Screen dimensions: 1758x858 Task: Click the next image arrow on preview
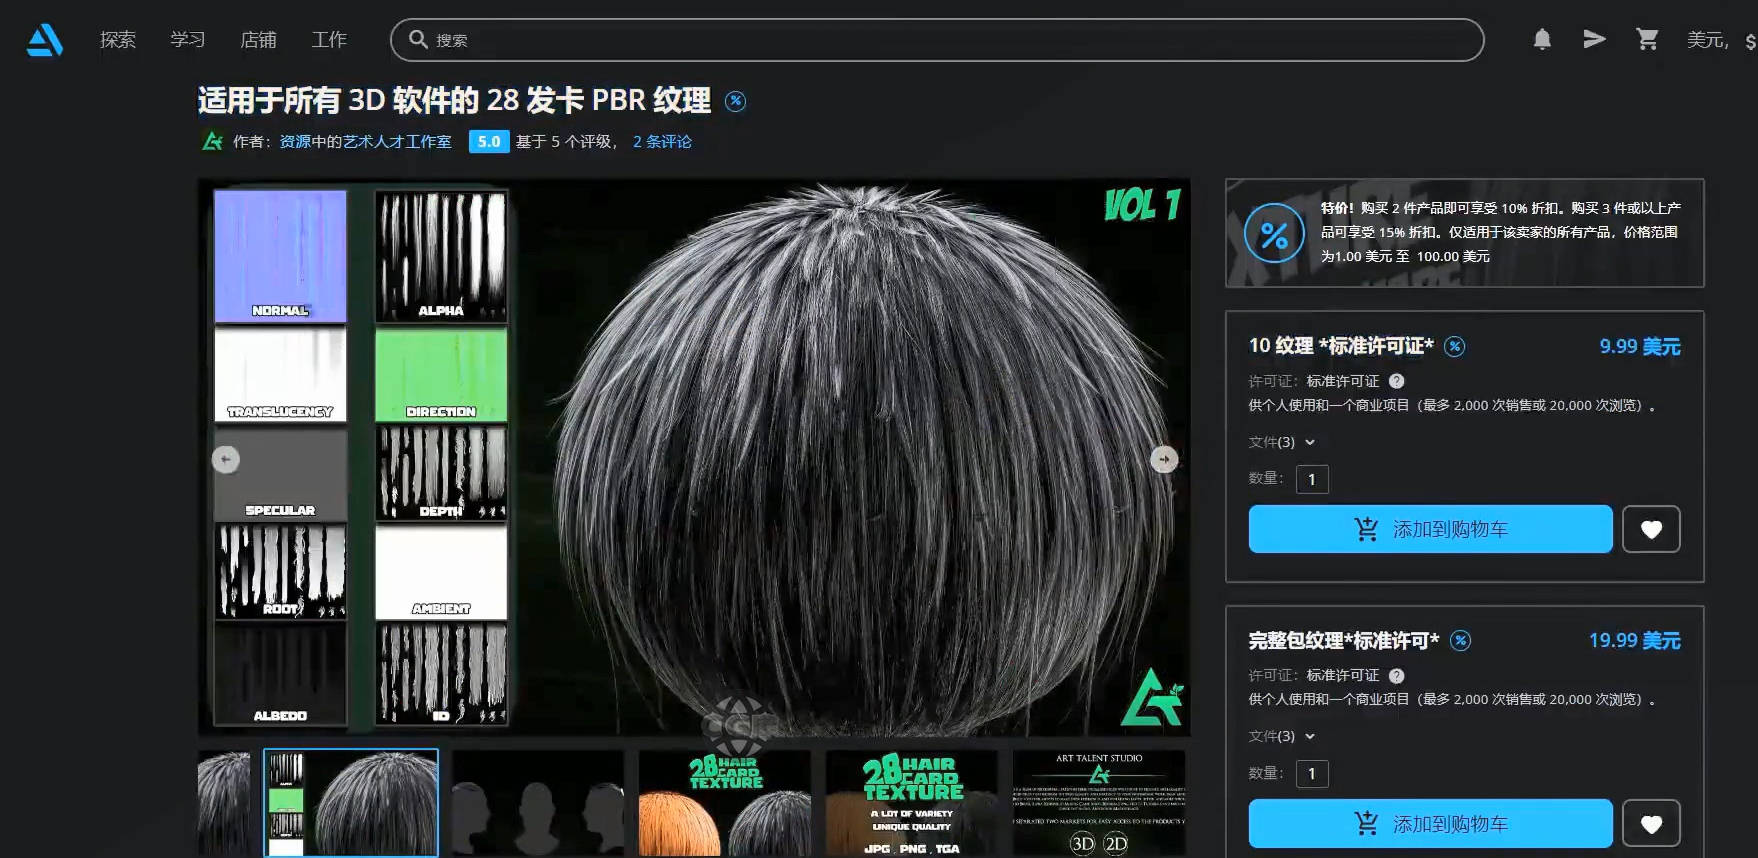coord(1164,459)
